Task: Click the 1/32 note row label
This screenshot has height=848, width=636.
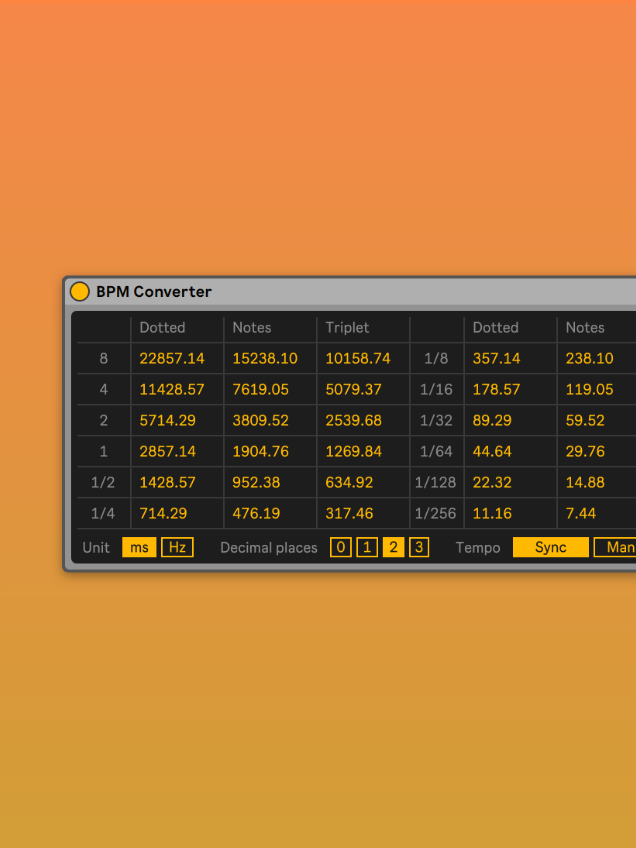Action: (436, 420)
